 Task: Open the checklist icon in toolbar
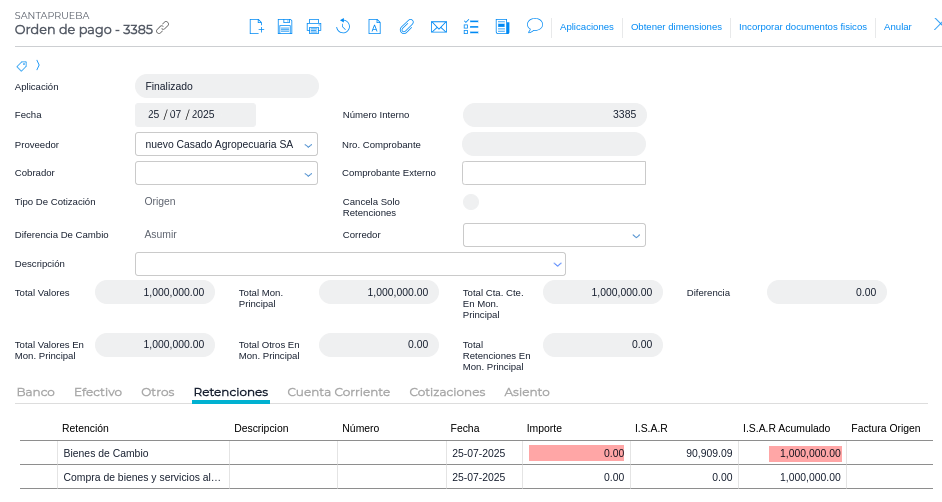click(471, 27)
